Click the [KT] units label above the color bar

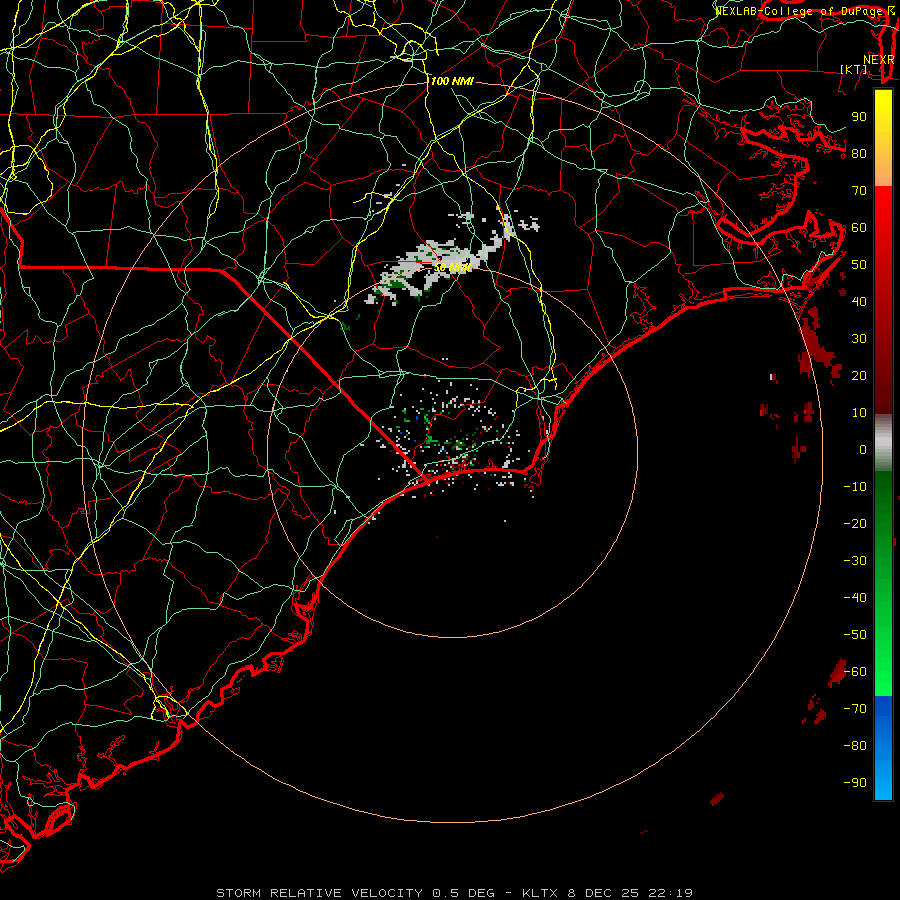click(x=854, y=69)
